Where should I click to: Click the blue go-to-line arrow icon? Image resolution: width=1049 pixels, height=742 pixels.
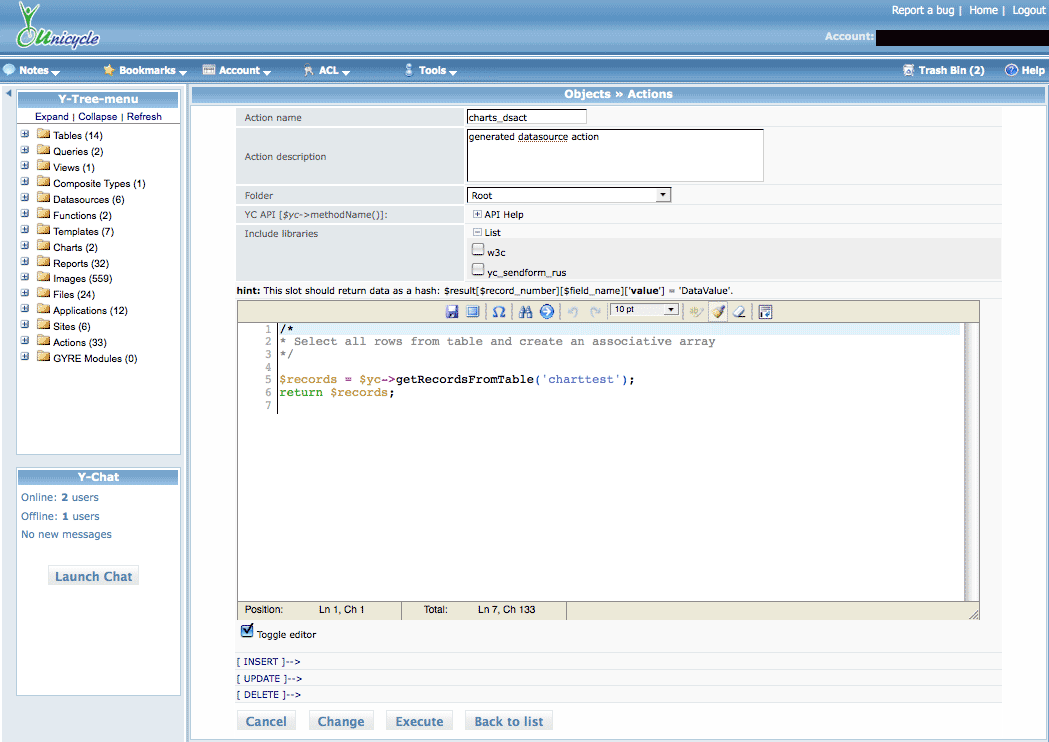pyautogui.click(x=547, y=312)
